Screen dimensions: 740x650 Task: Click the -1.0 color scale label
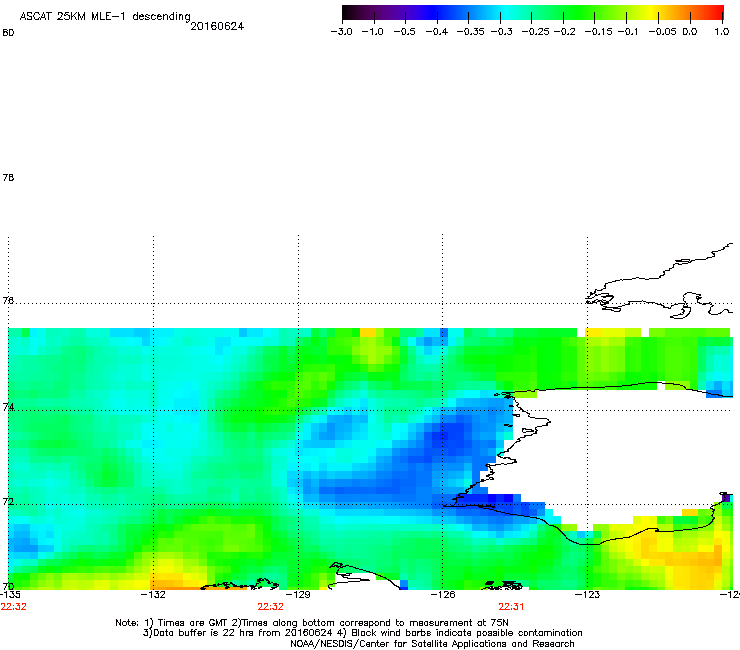pyautogui.click(x=372, y=32)
